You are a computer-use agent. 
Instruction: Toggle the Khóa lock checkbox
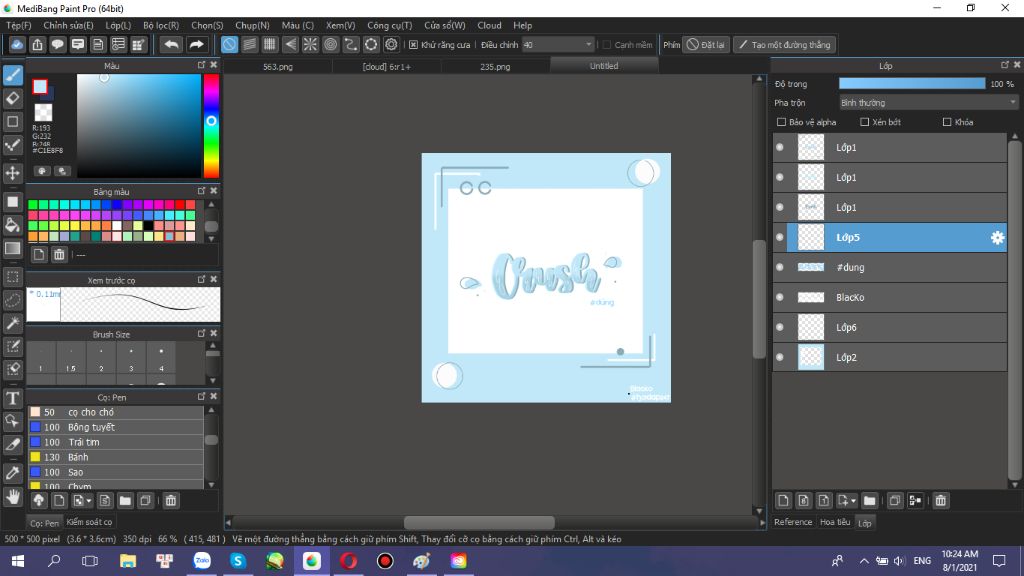947,122
